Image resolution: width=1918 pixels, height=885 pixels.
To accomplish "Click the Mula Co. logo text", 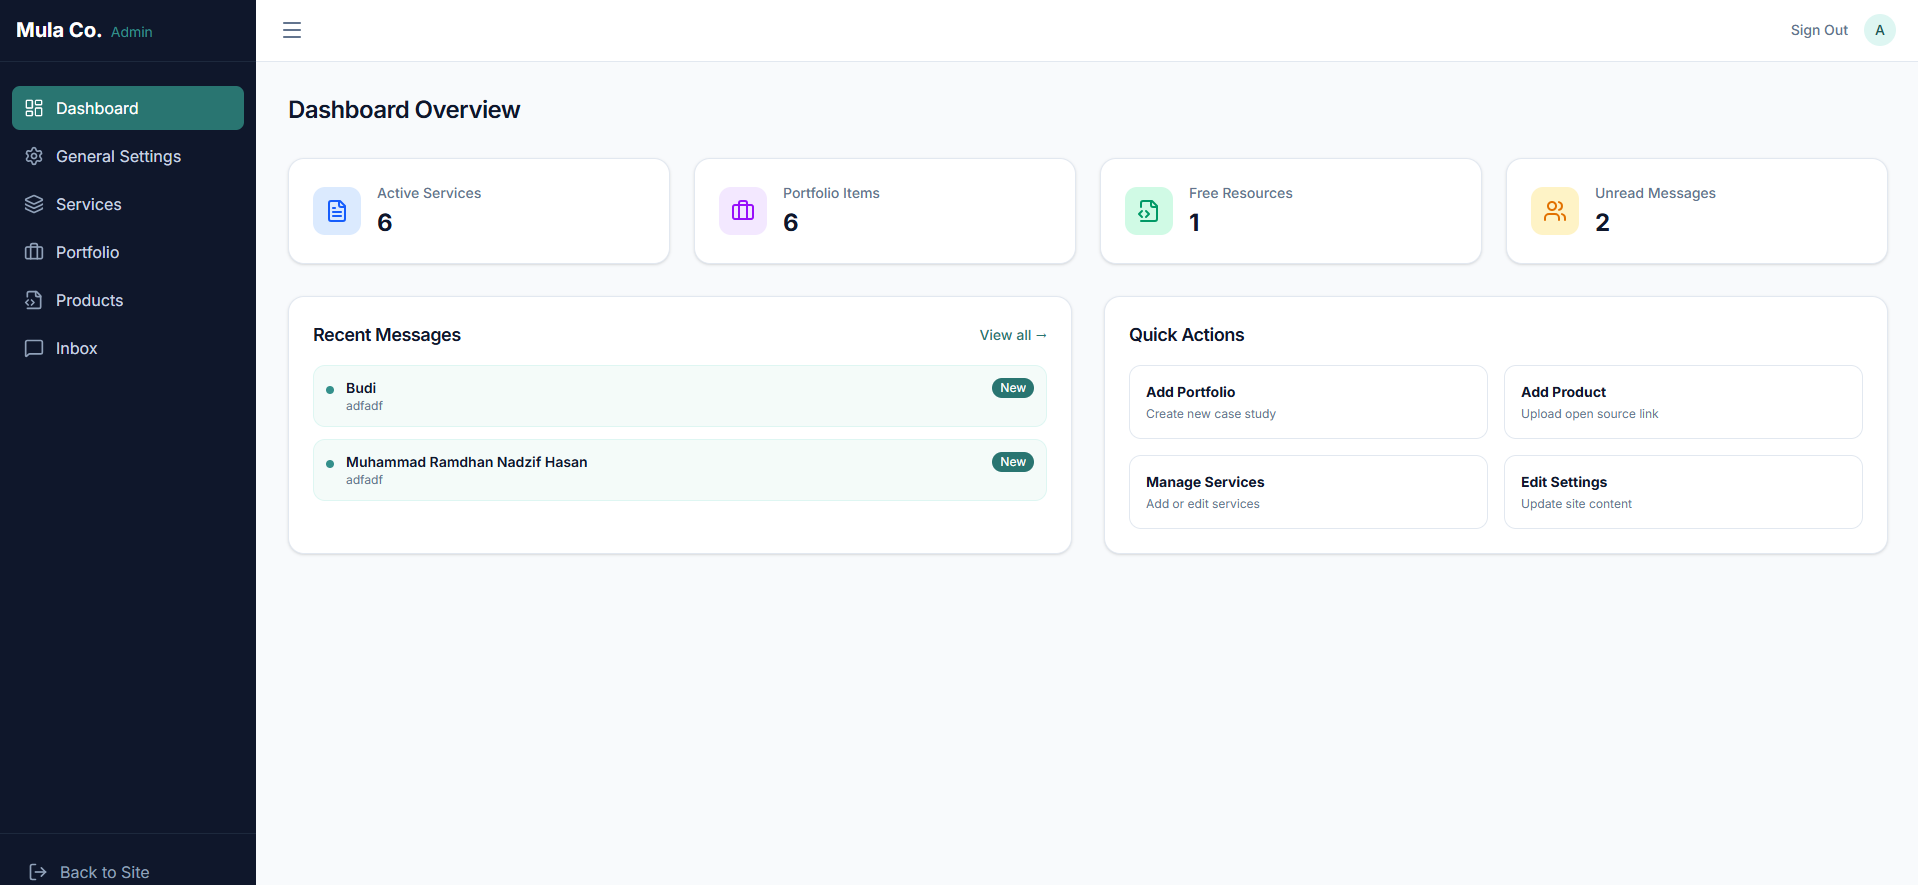I will (x=59, y=30).
